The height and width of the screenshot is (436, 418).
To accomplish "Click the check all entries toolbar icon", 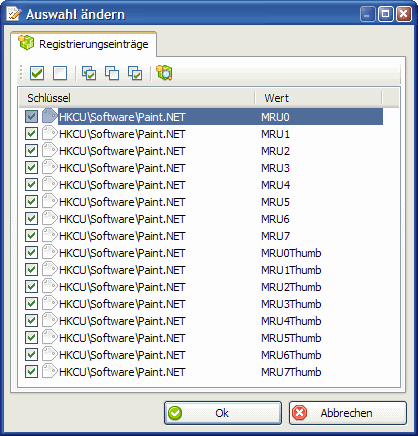I will pos(37,73).
